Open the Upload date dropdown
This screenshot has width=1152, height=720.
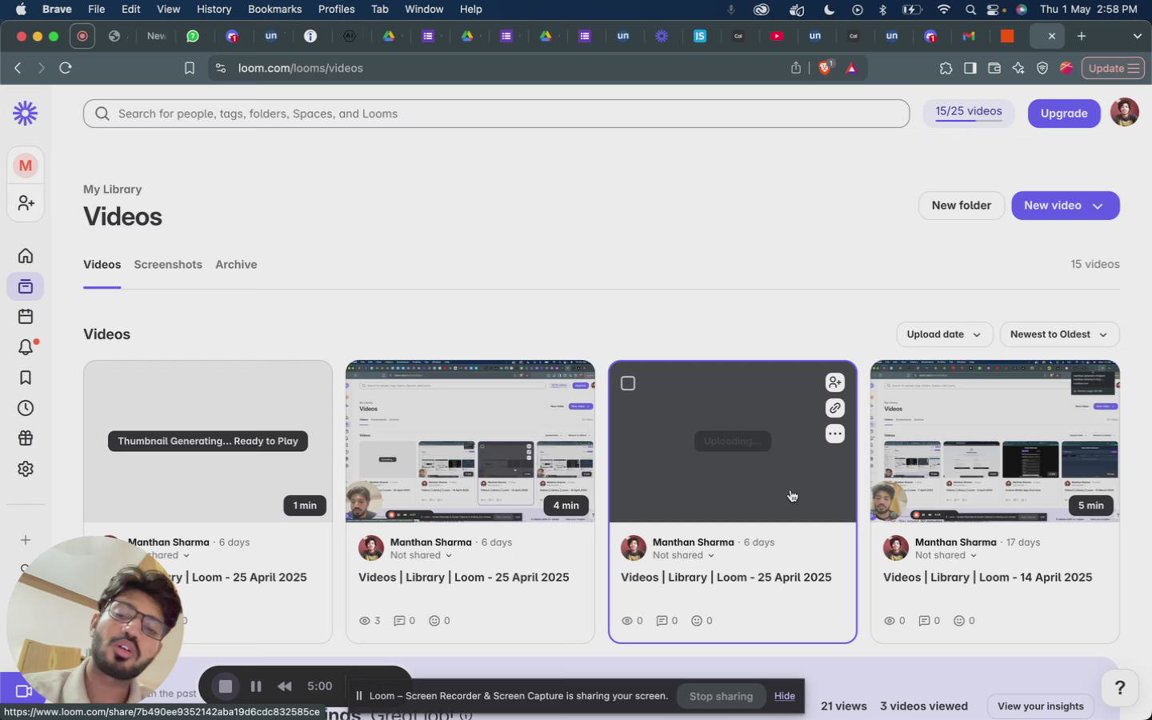[x=943, y=334]
